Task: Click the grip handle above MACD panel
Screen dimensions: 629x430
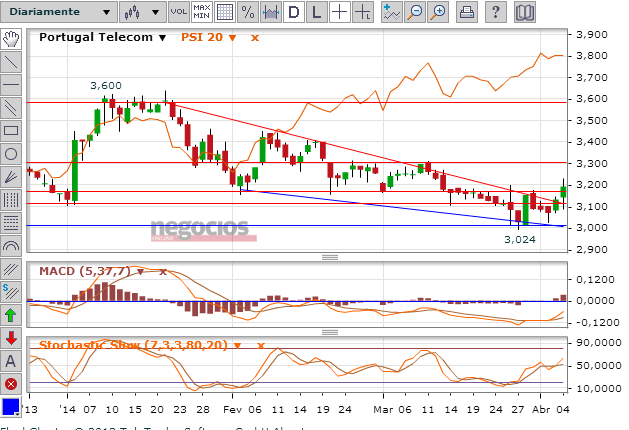Action: click(330, 257)
